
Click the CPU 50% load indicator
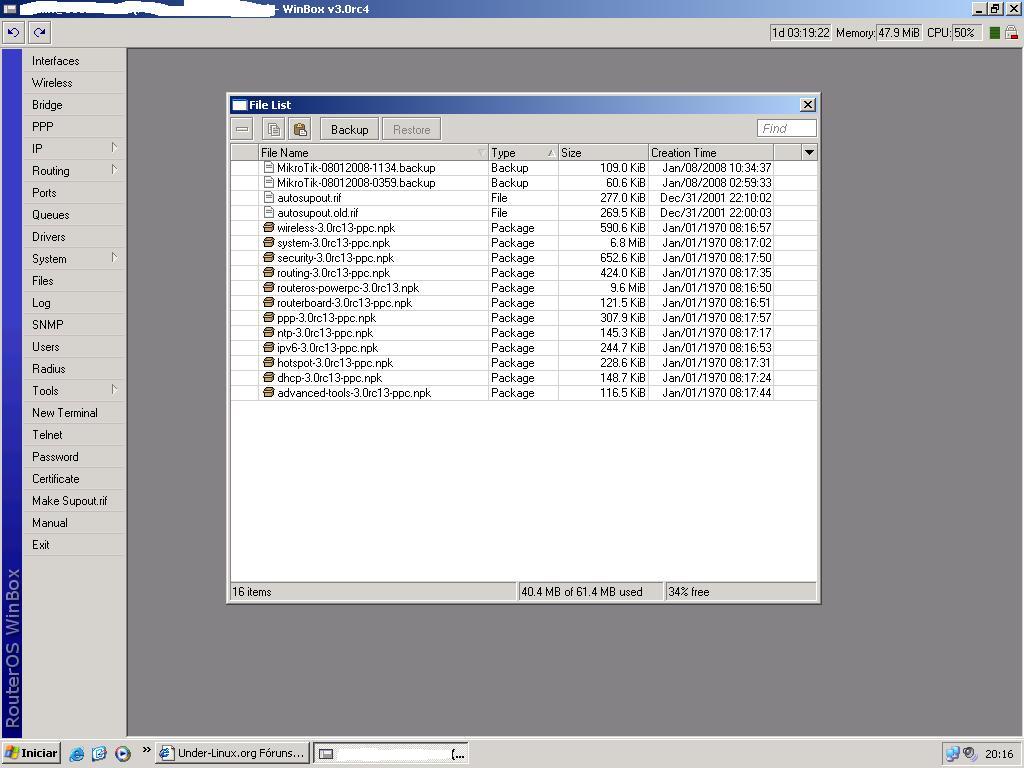[967, 33]
